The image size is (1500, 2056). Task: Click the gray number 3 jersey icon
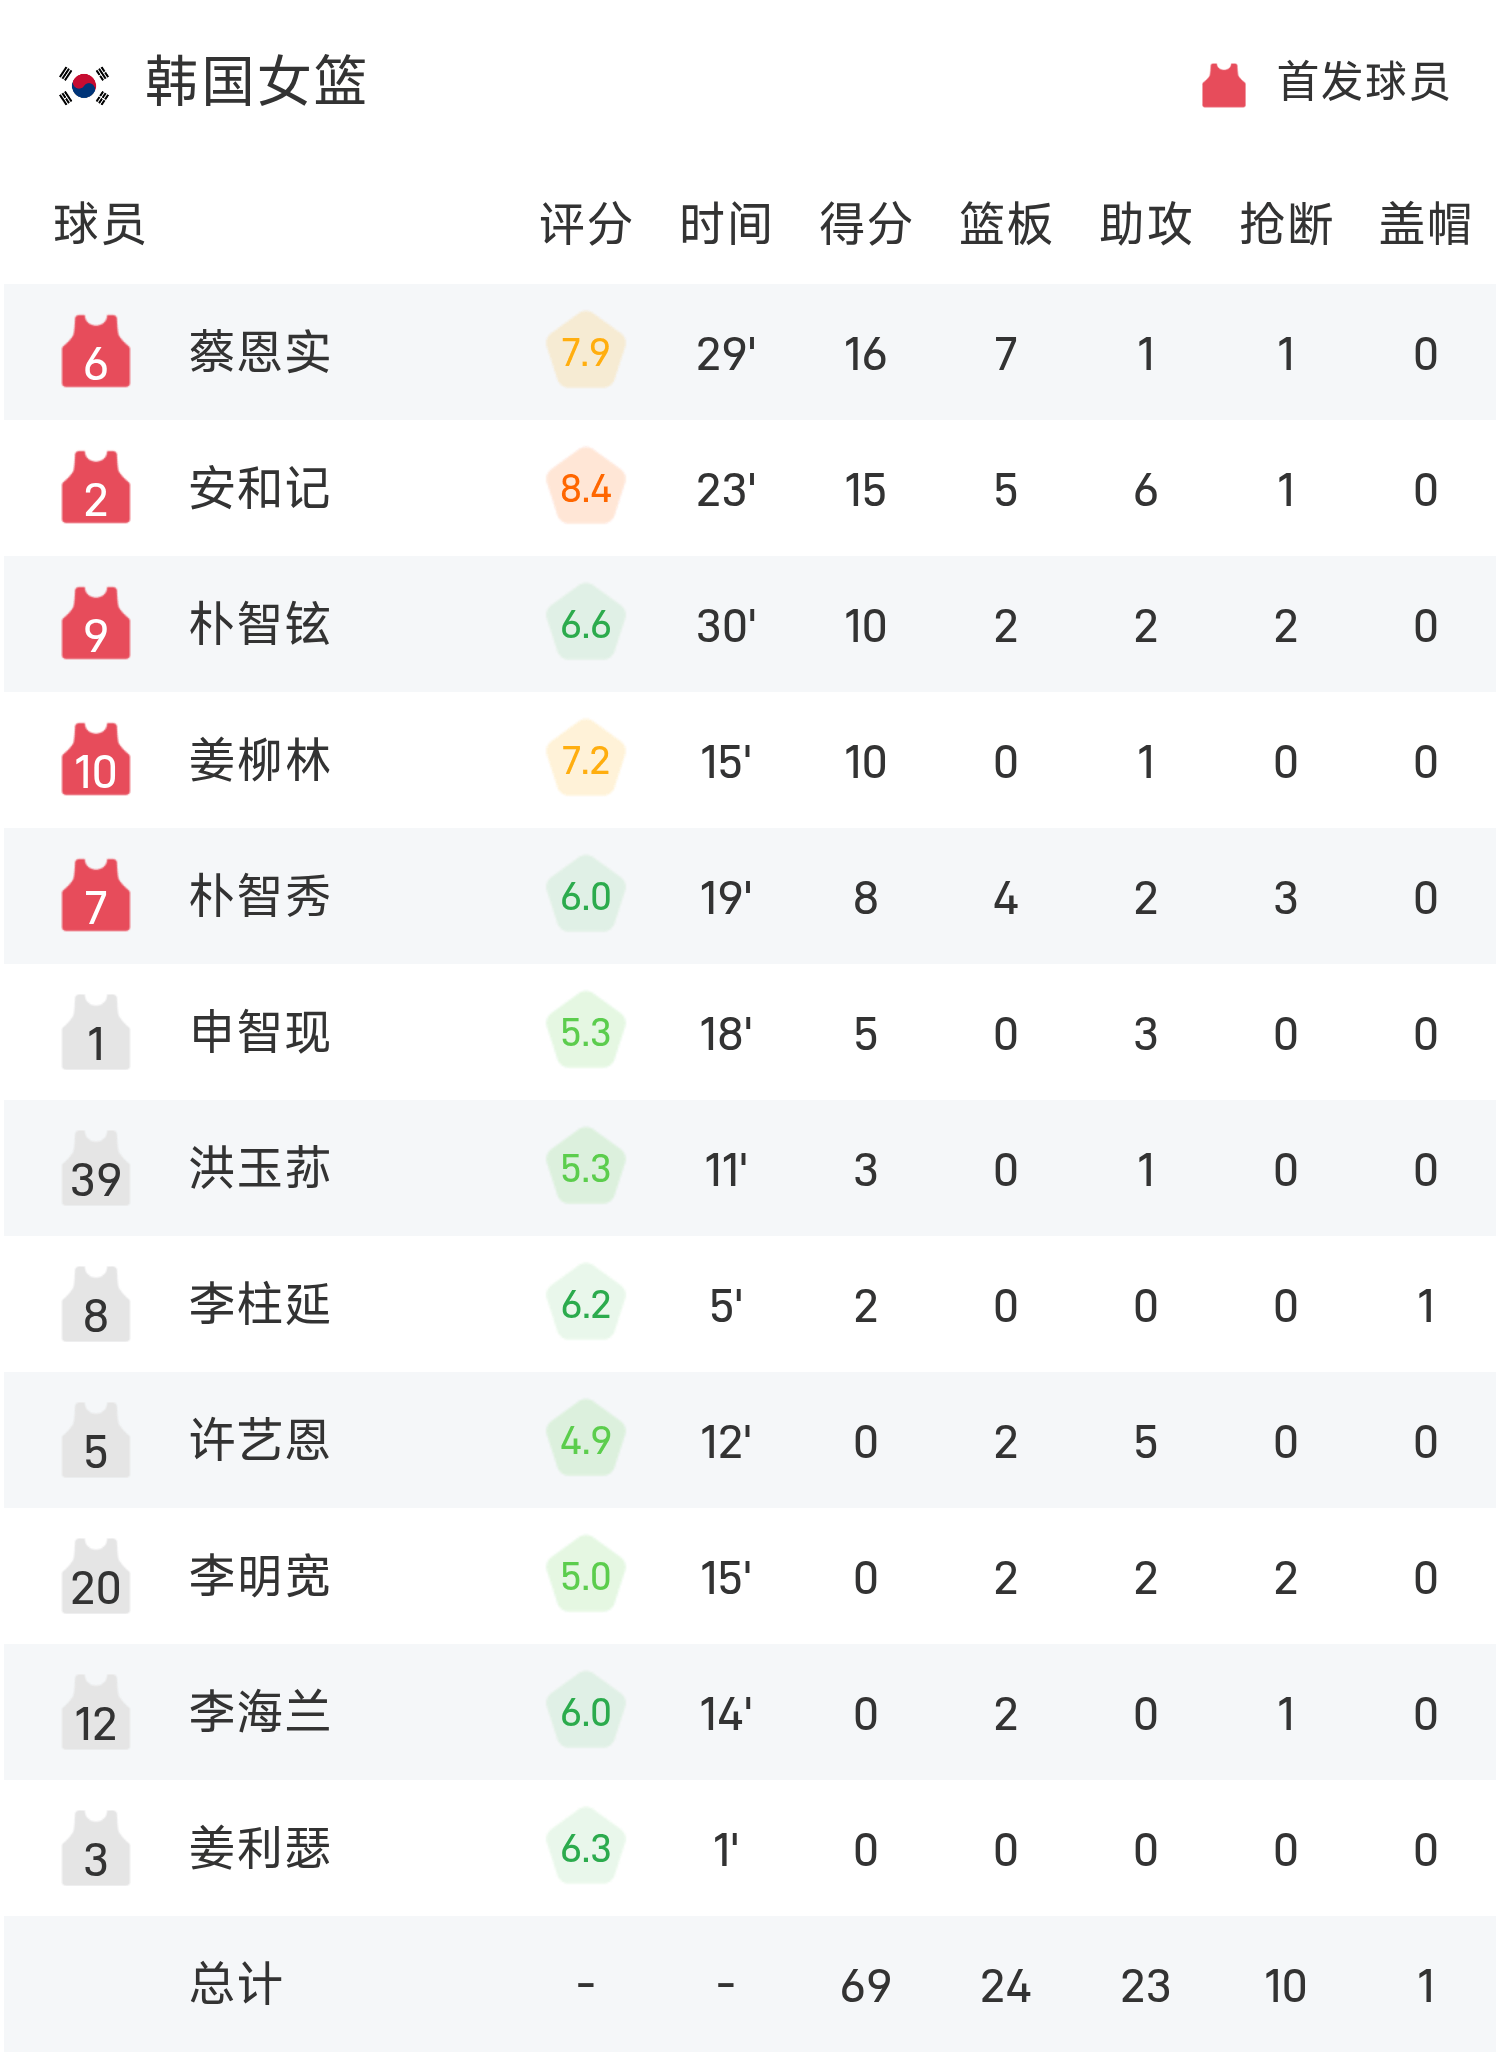pos(96,1848)
